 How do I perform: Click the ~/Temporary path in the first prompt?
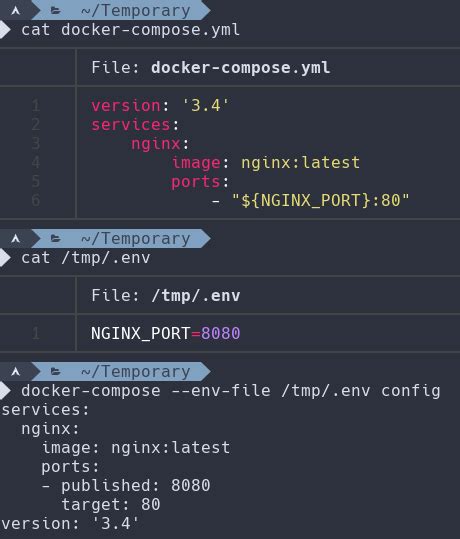(135, 11)
